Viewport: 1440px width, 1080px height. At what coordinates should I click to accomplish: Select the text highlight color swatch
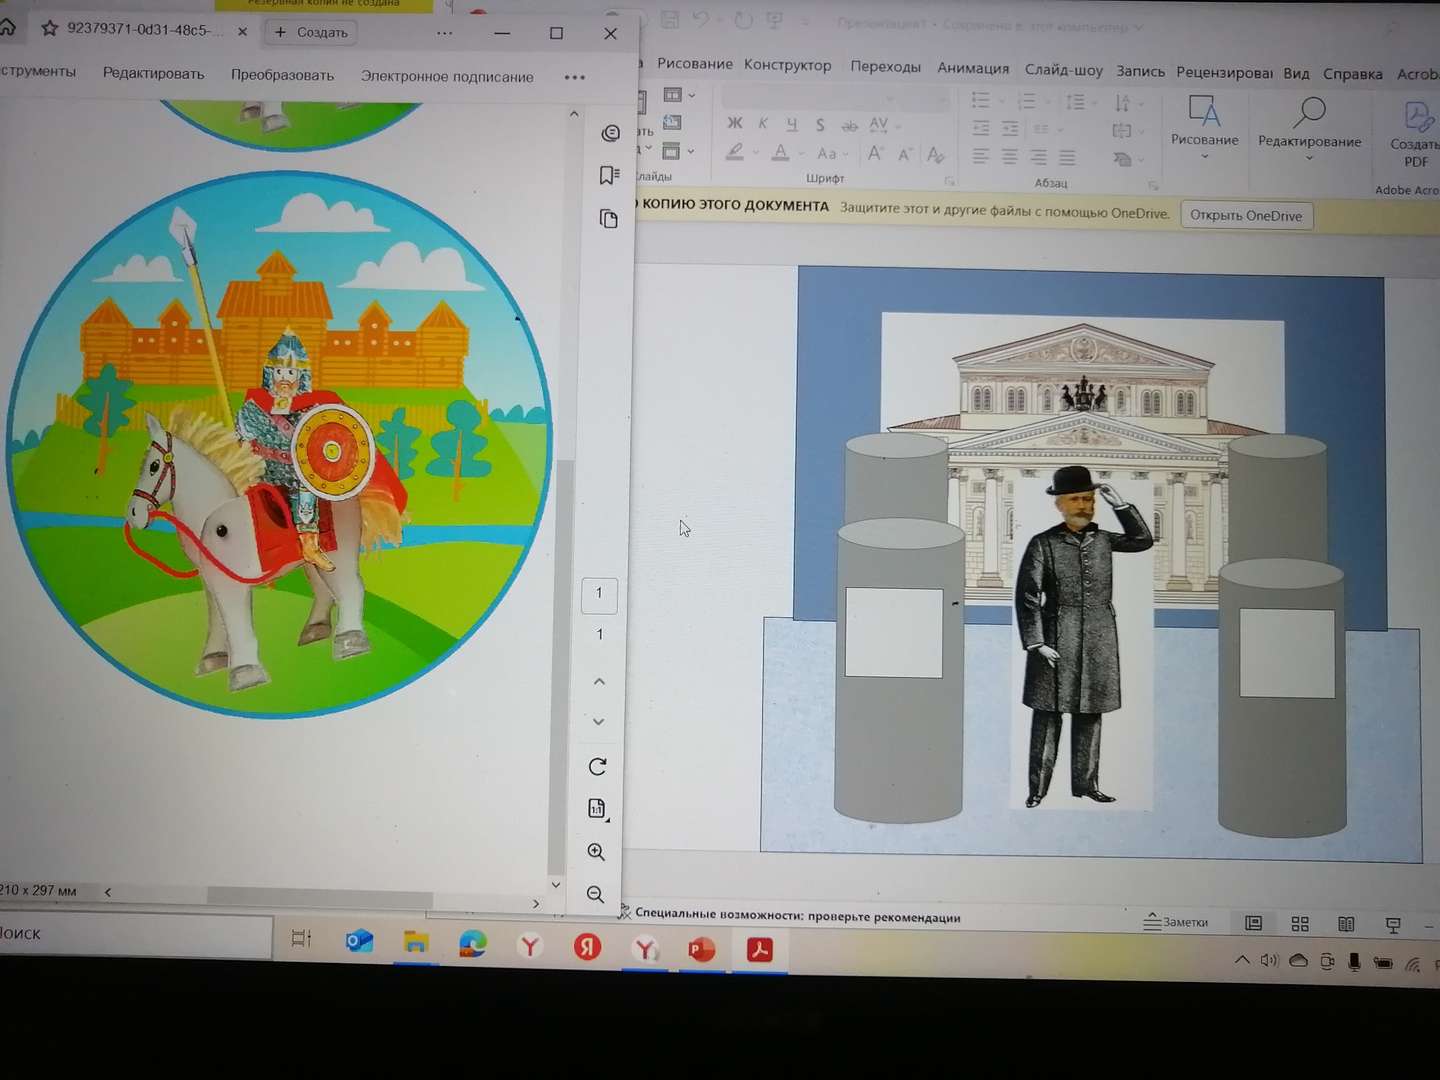tap(734, 152)
